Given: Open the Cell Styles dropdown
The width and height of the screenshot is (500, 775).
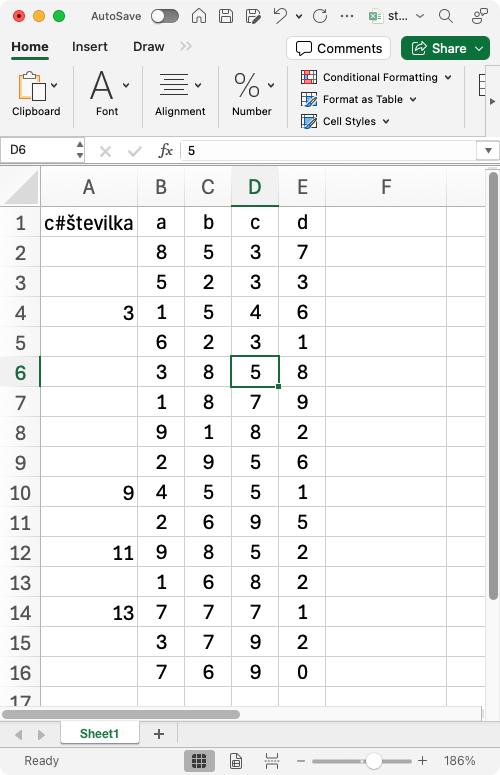Looking at the screenshot, I should point(345,121).
